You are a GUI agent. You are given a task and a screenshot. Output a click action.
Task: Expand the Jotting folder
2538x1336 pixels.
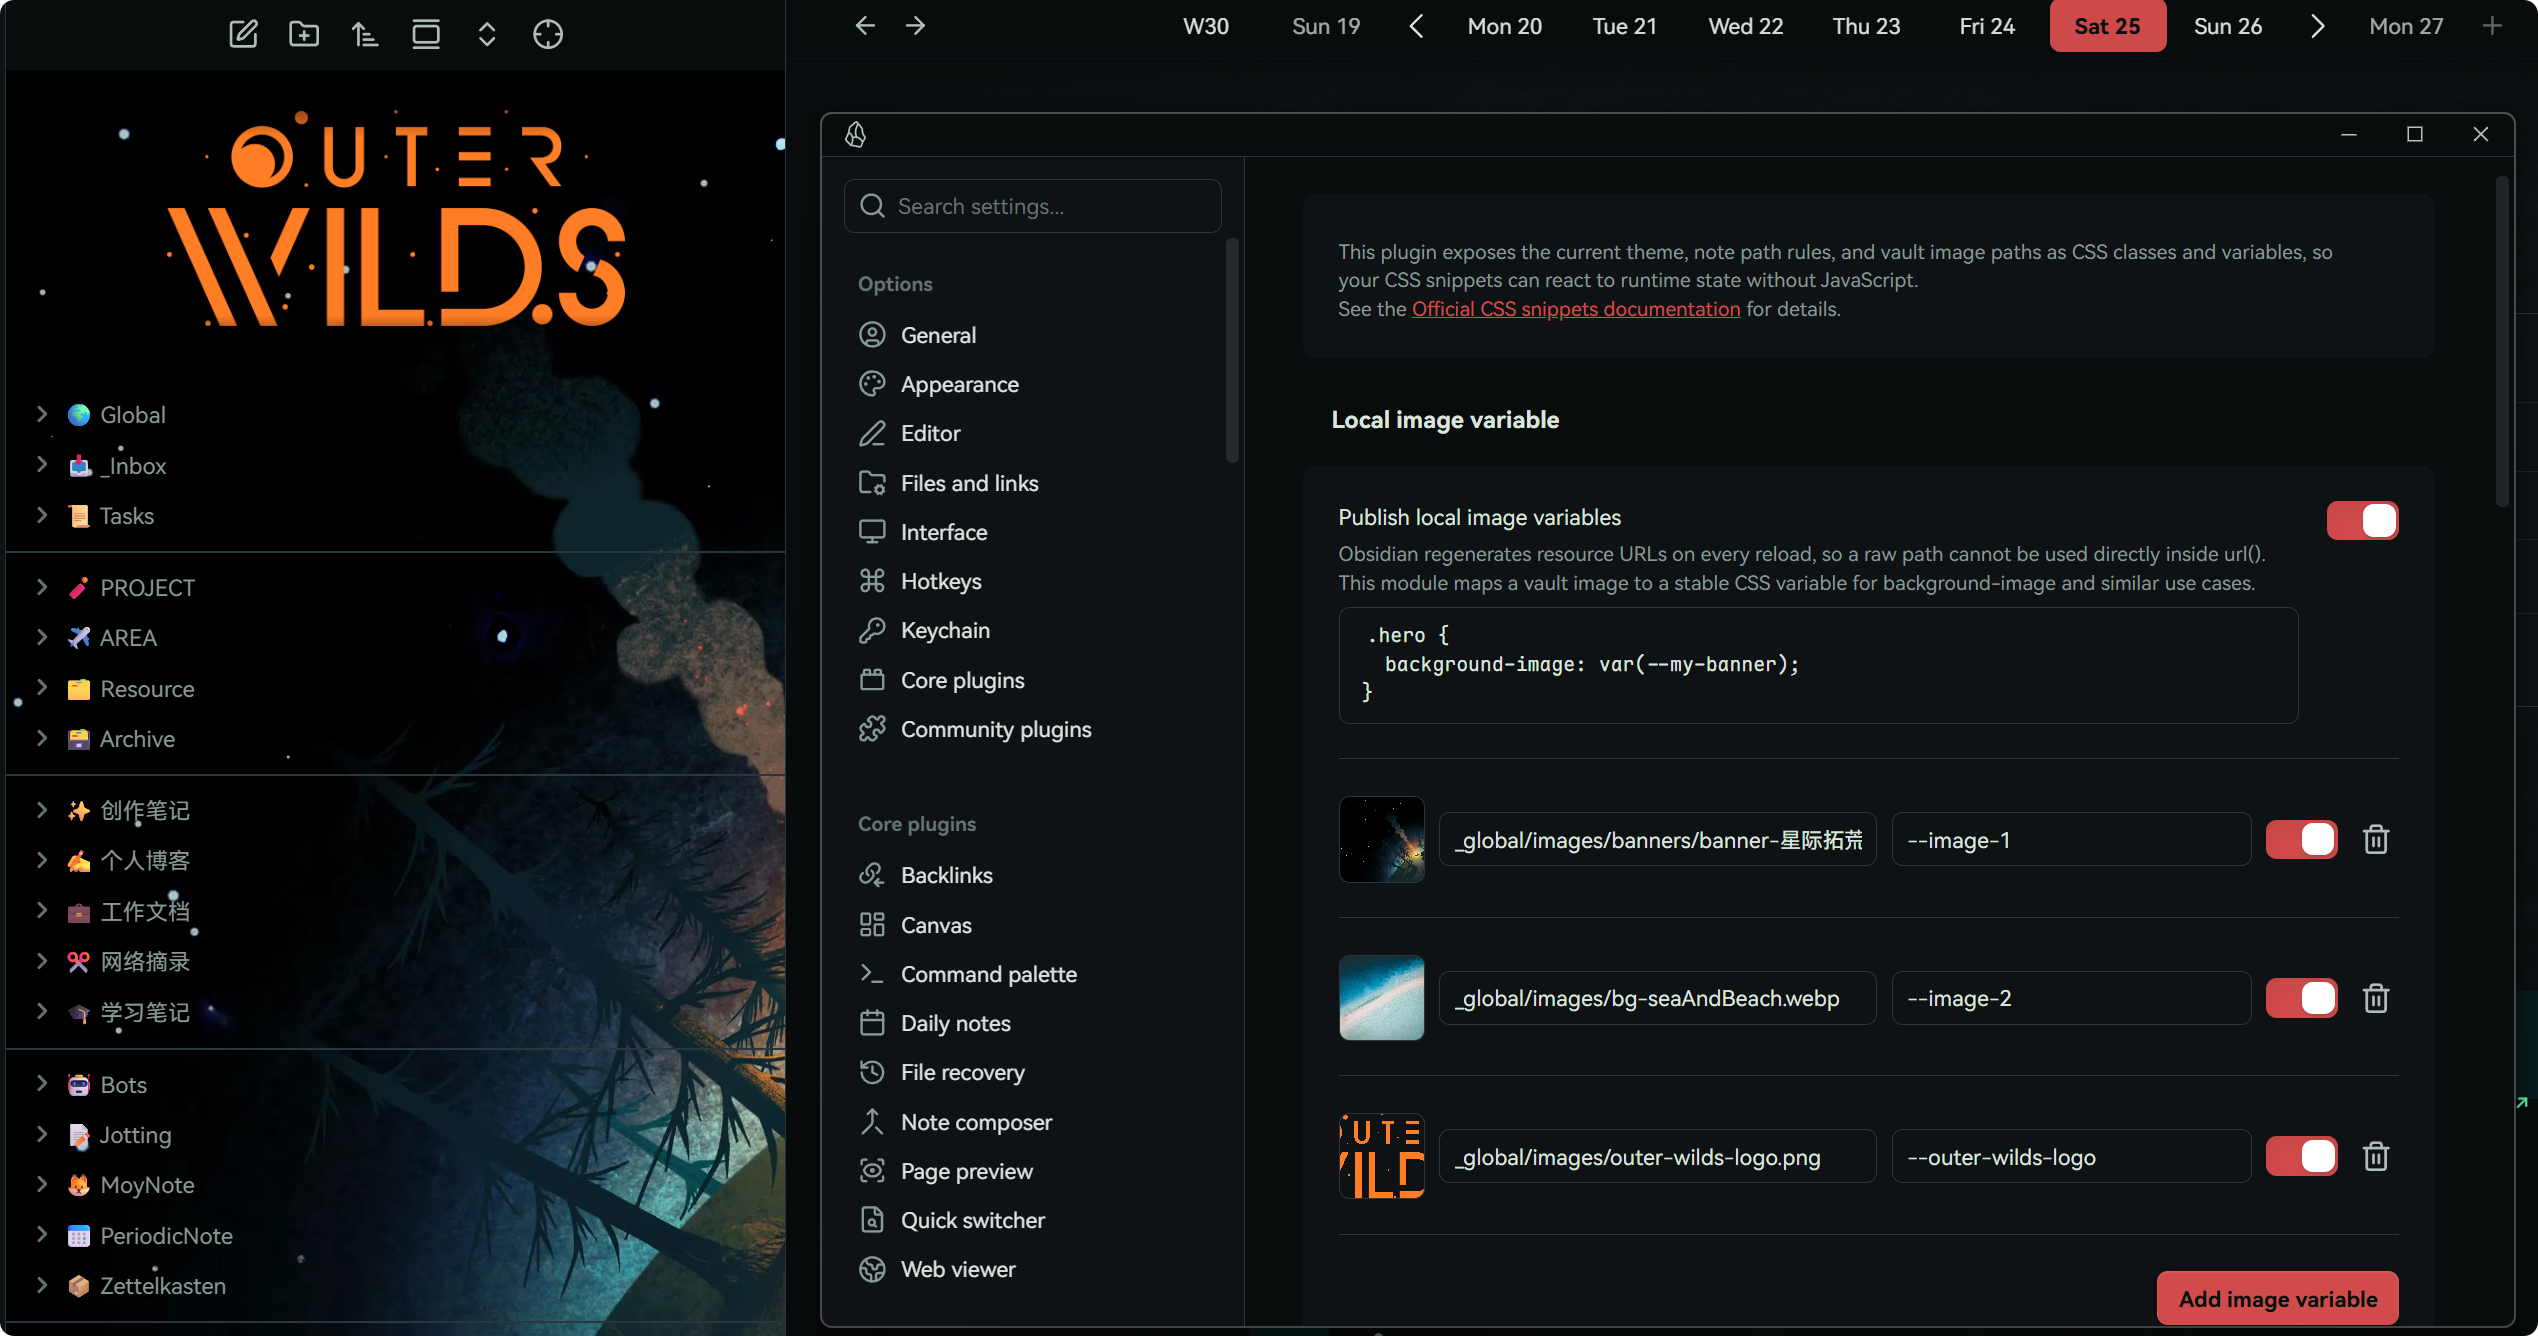coord(42,1134)
